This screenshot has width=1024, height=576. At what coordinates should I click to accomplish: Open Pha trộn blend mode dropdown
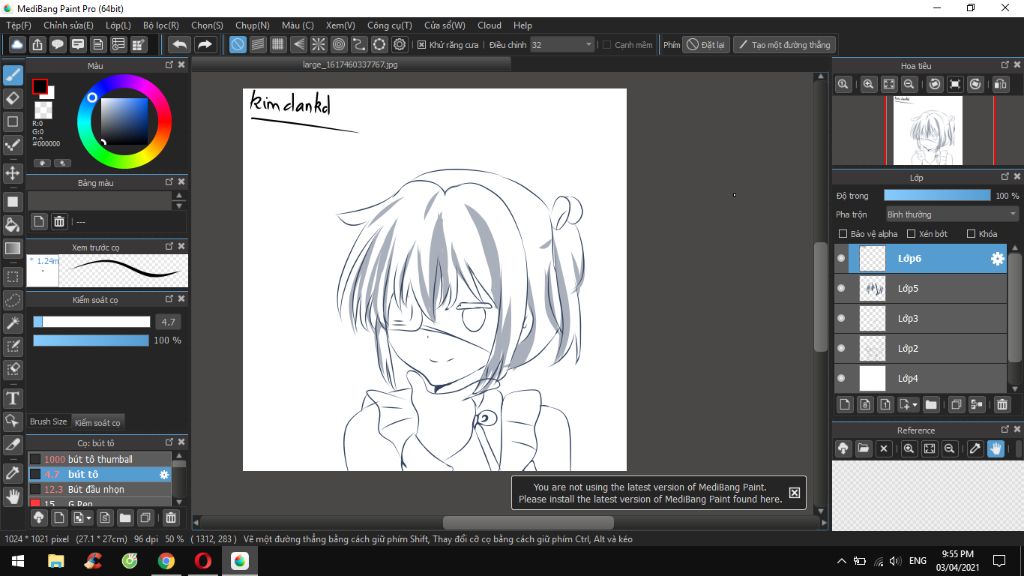tap(952, 214)
